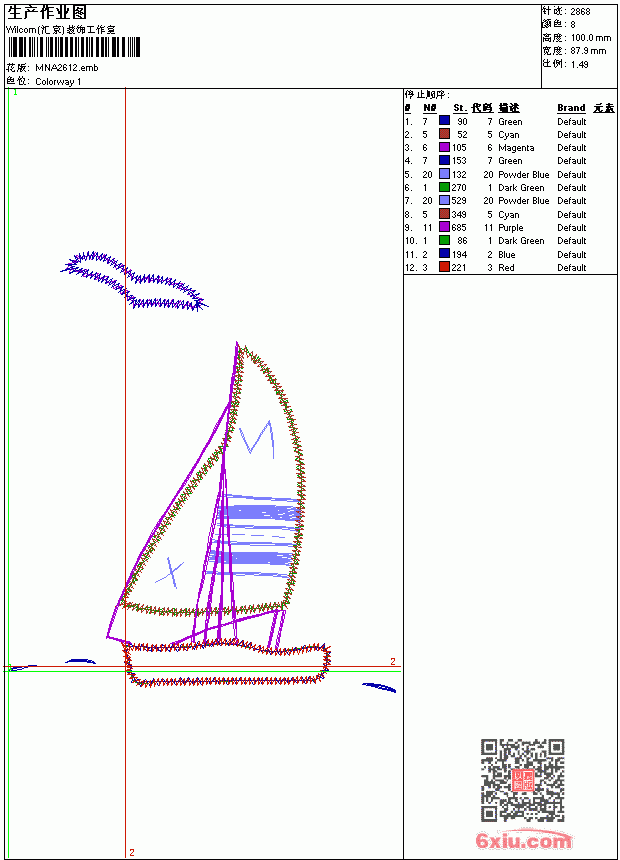Click the barcode under the studio name

click(x=74, y=47)
